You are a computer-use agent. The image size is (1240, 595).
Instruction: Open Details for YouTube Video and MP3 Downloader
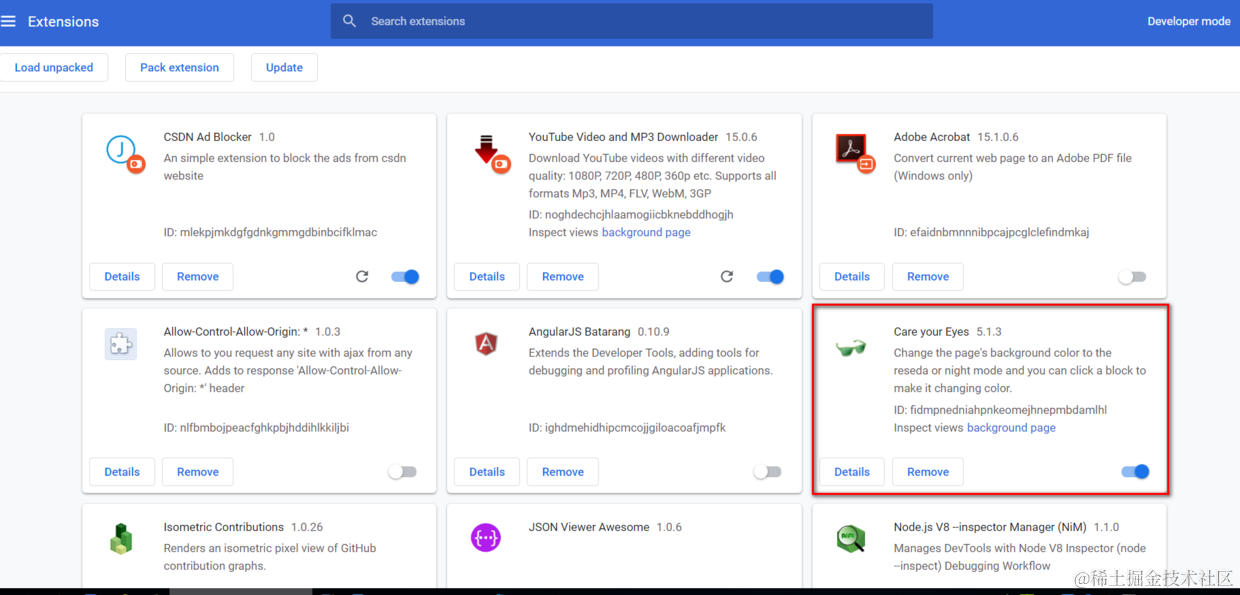[x=487, y=277]
